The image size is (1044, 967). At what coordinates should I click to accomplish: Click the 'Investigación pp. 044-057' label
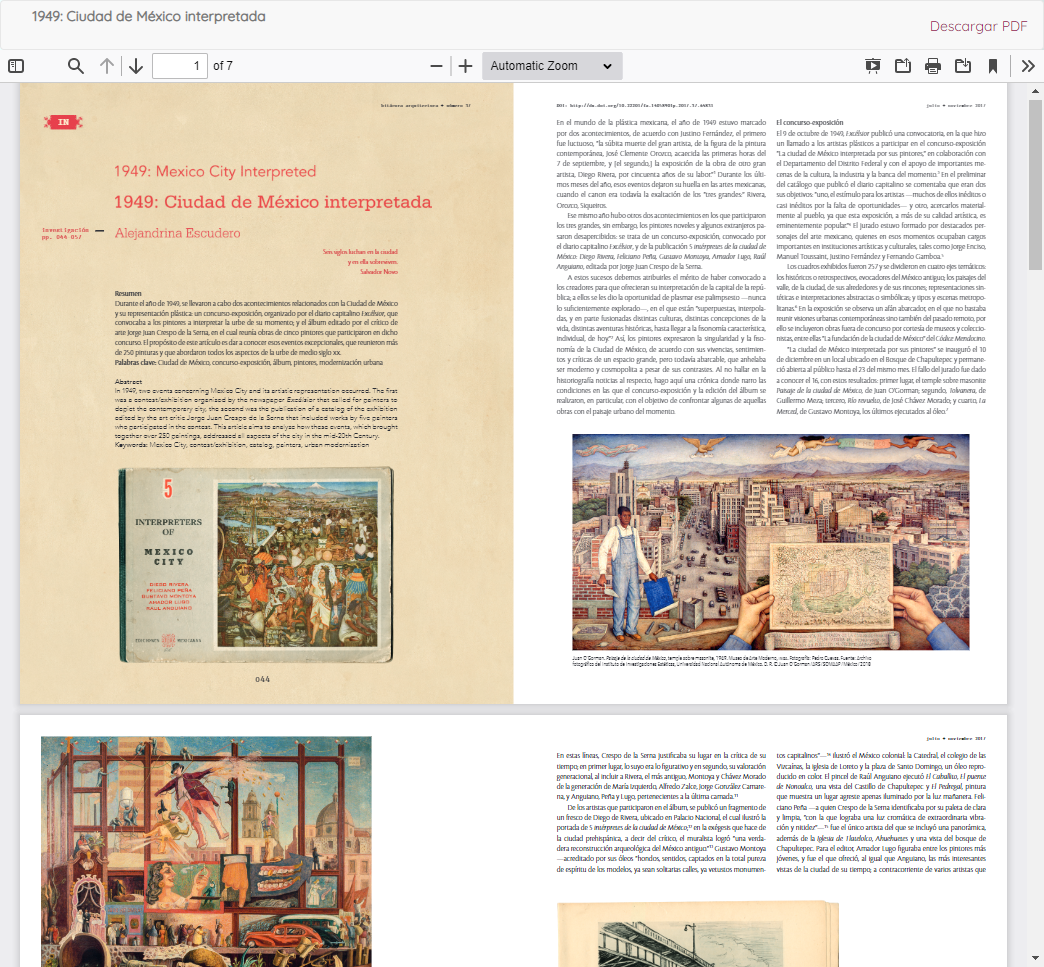(65, 233)
